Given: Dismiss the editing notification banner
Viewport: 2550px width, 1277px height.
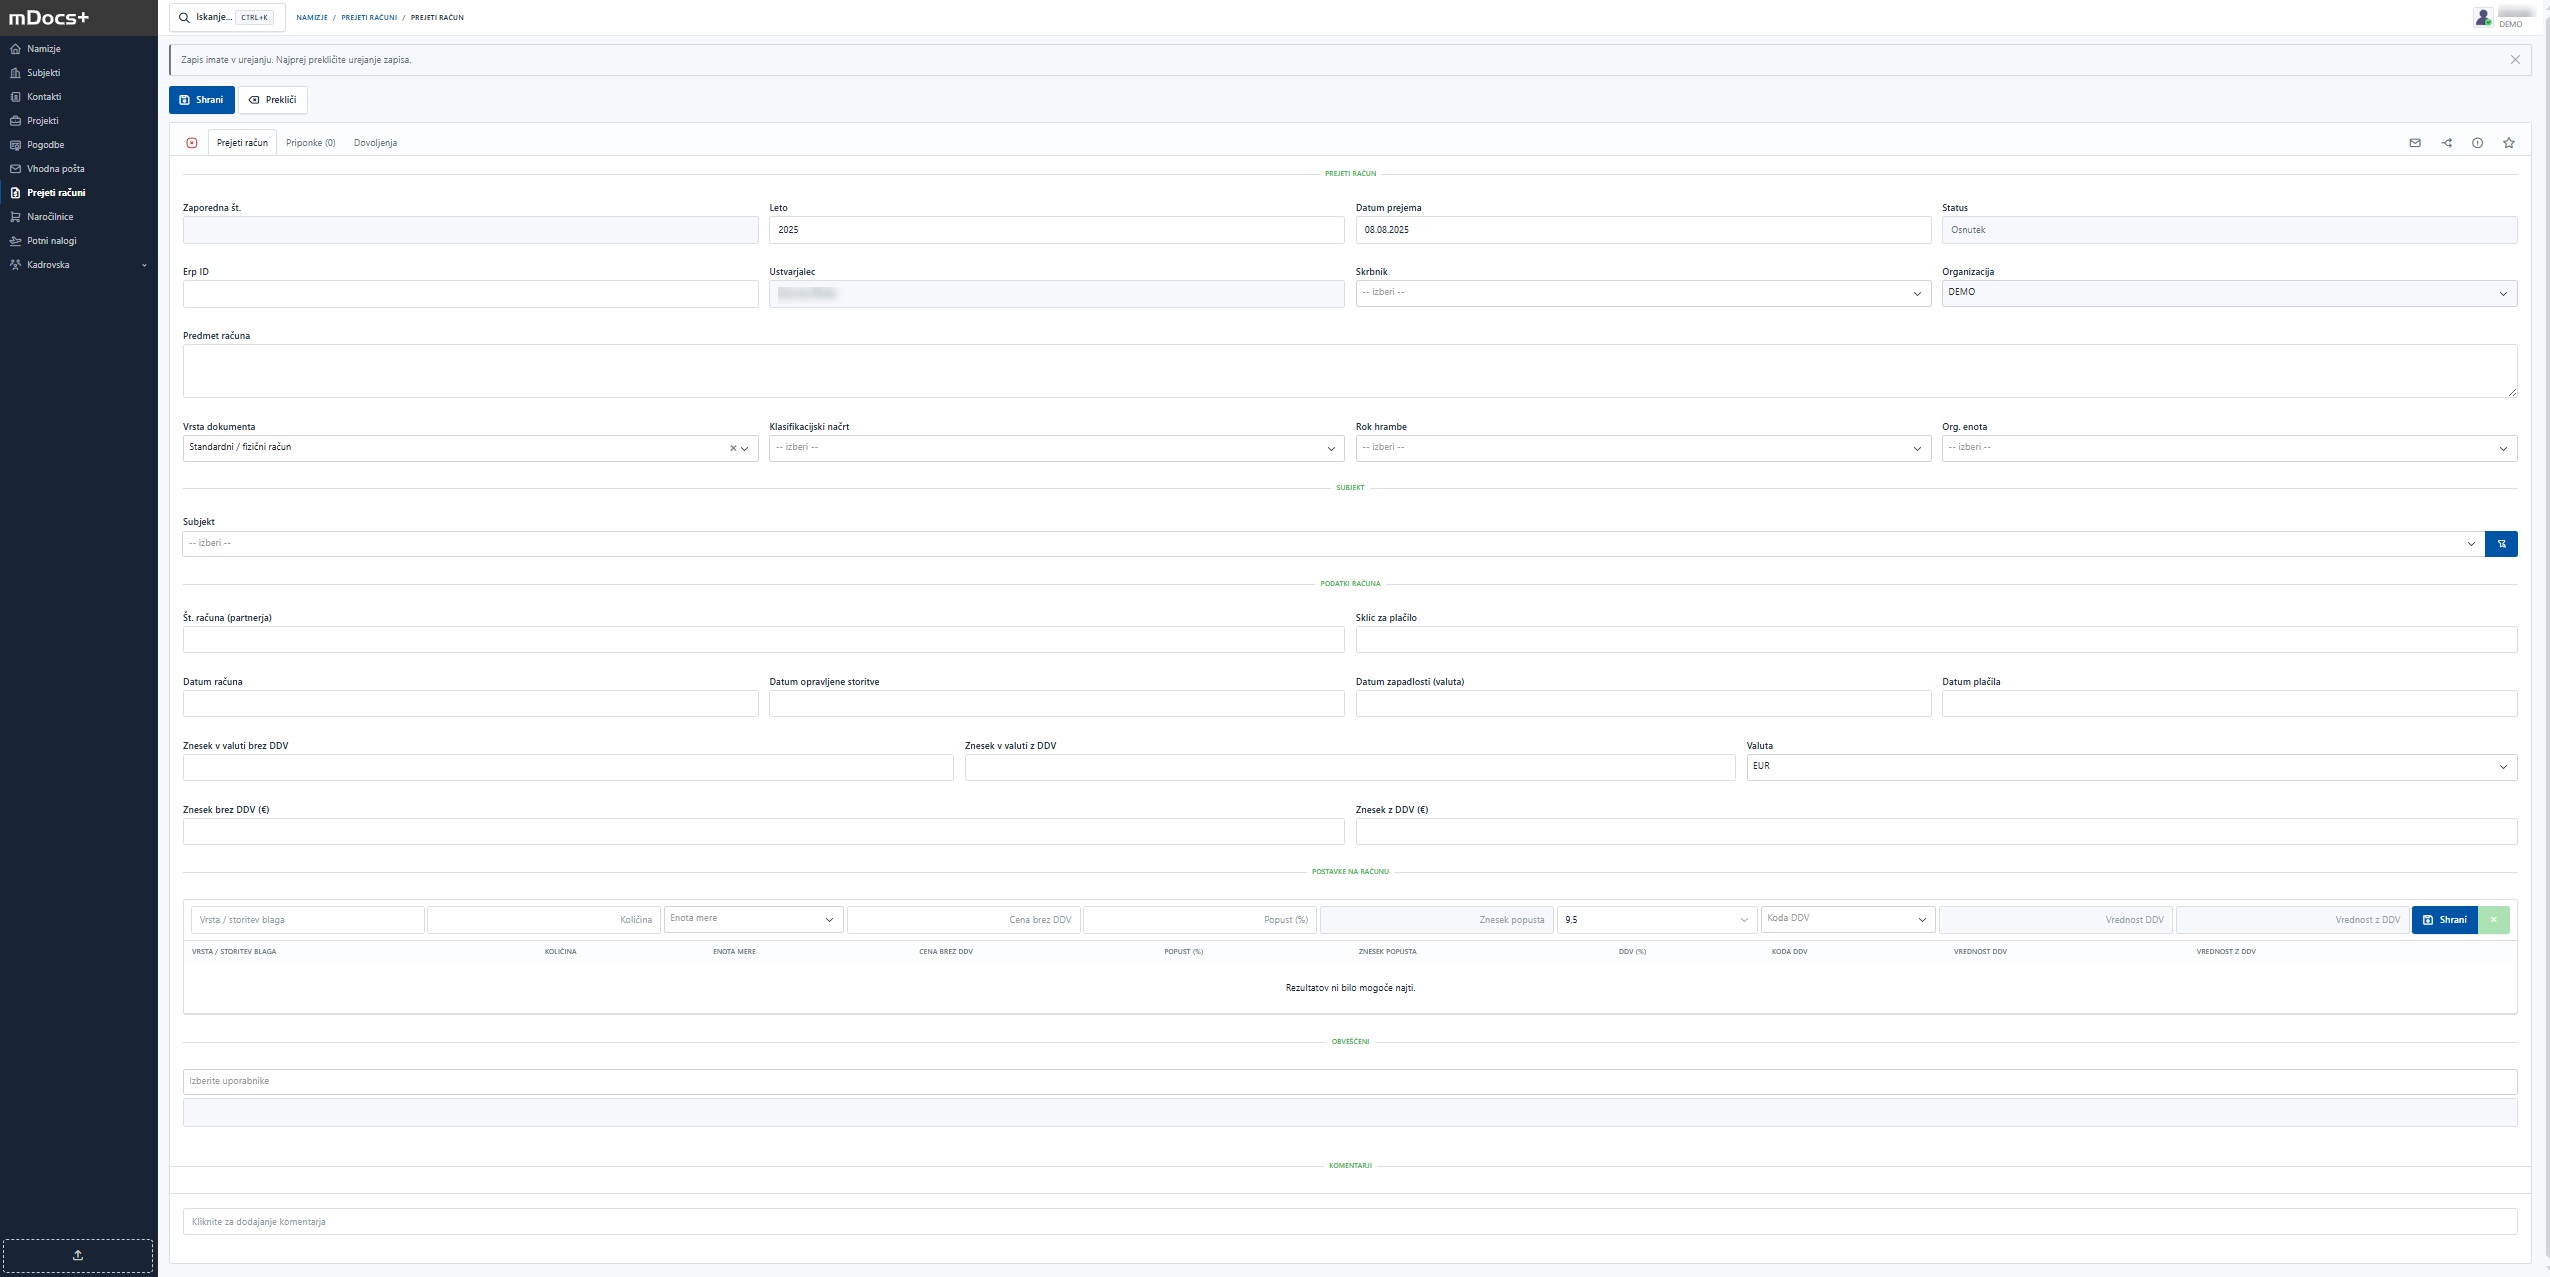Looking at the screenshot, I should 2515,60.
